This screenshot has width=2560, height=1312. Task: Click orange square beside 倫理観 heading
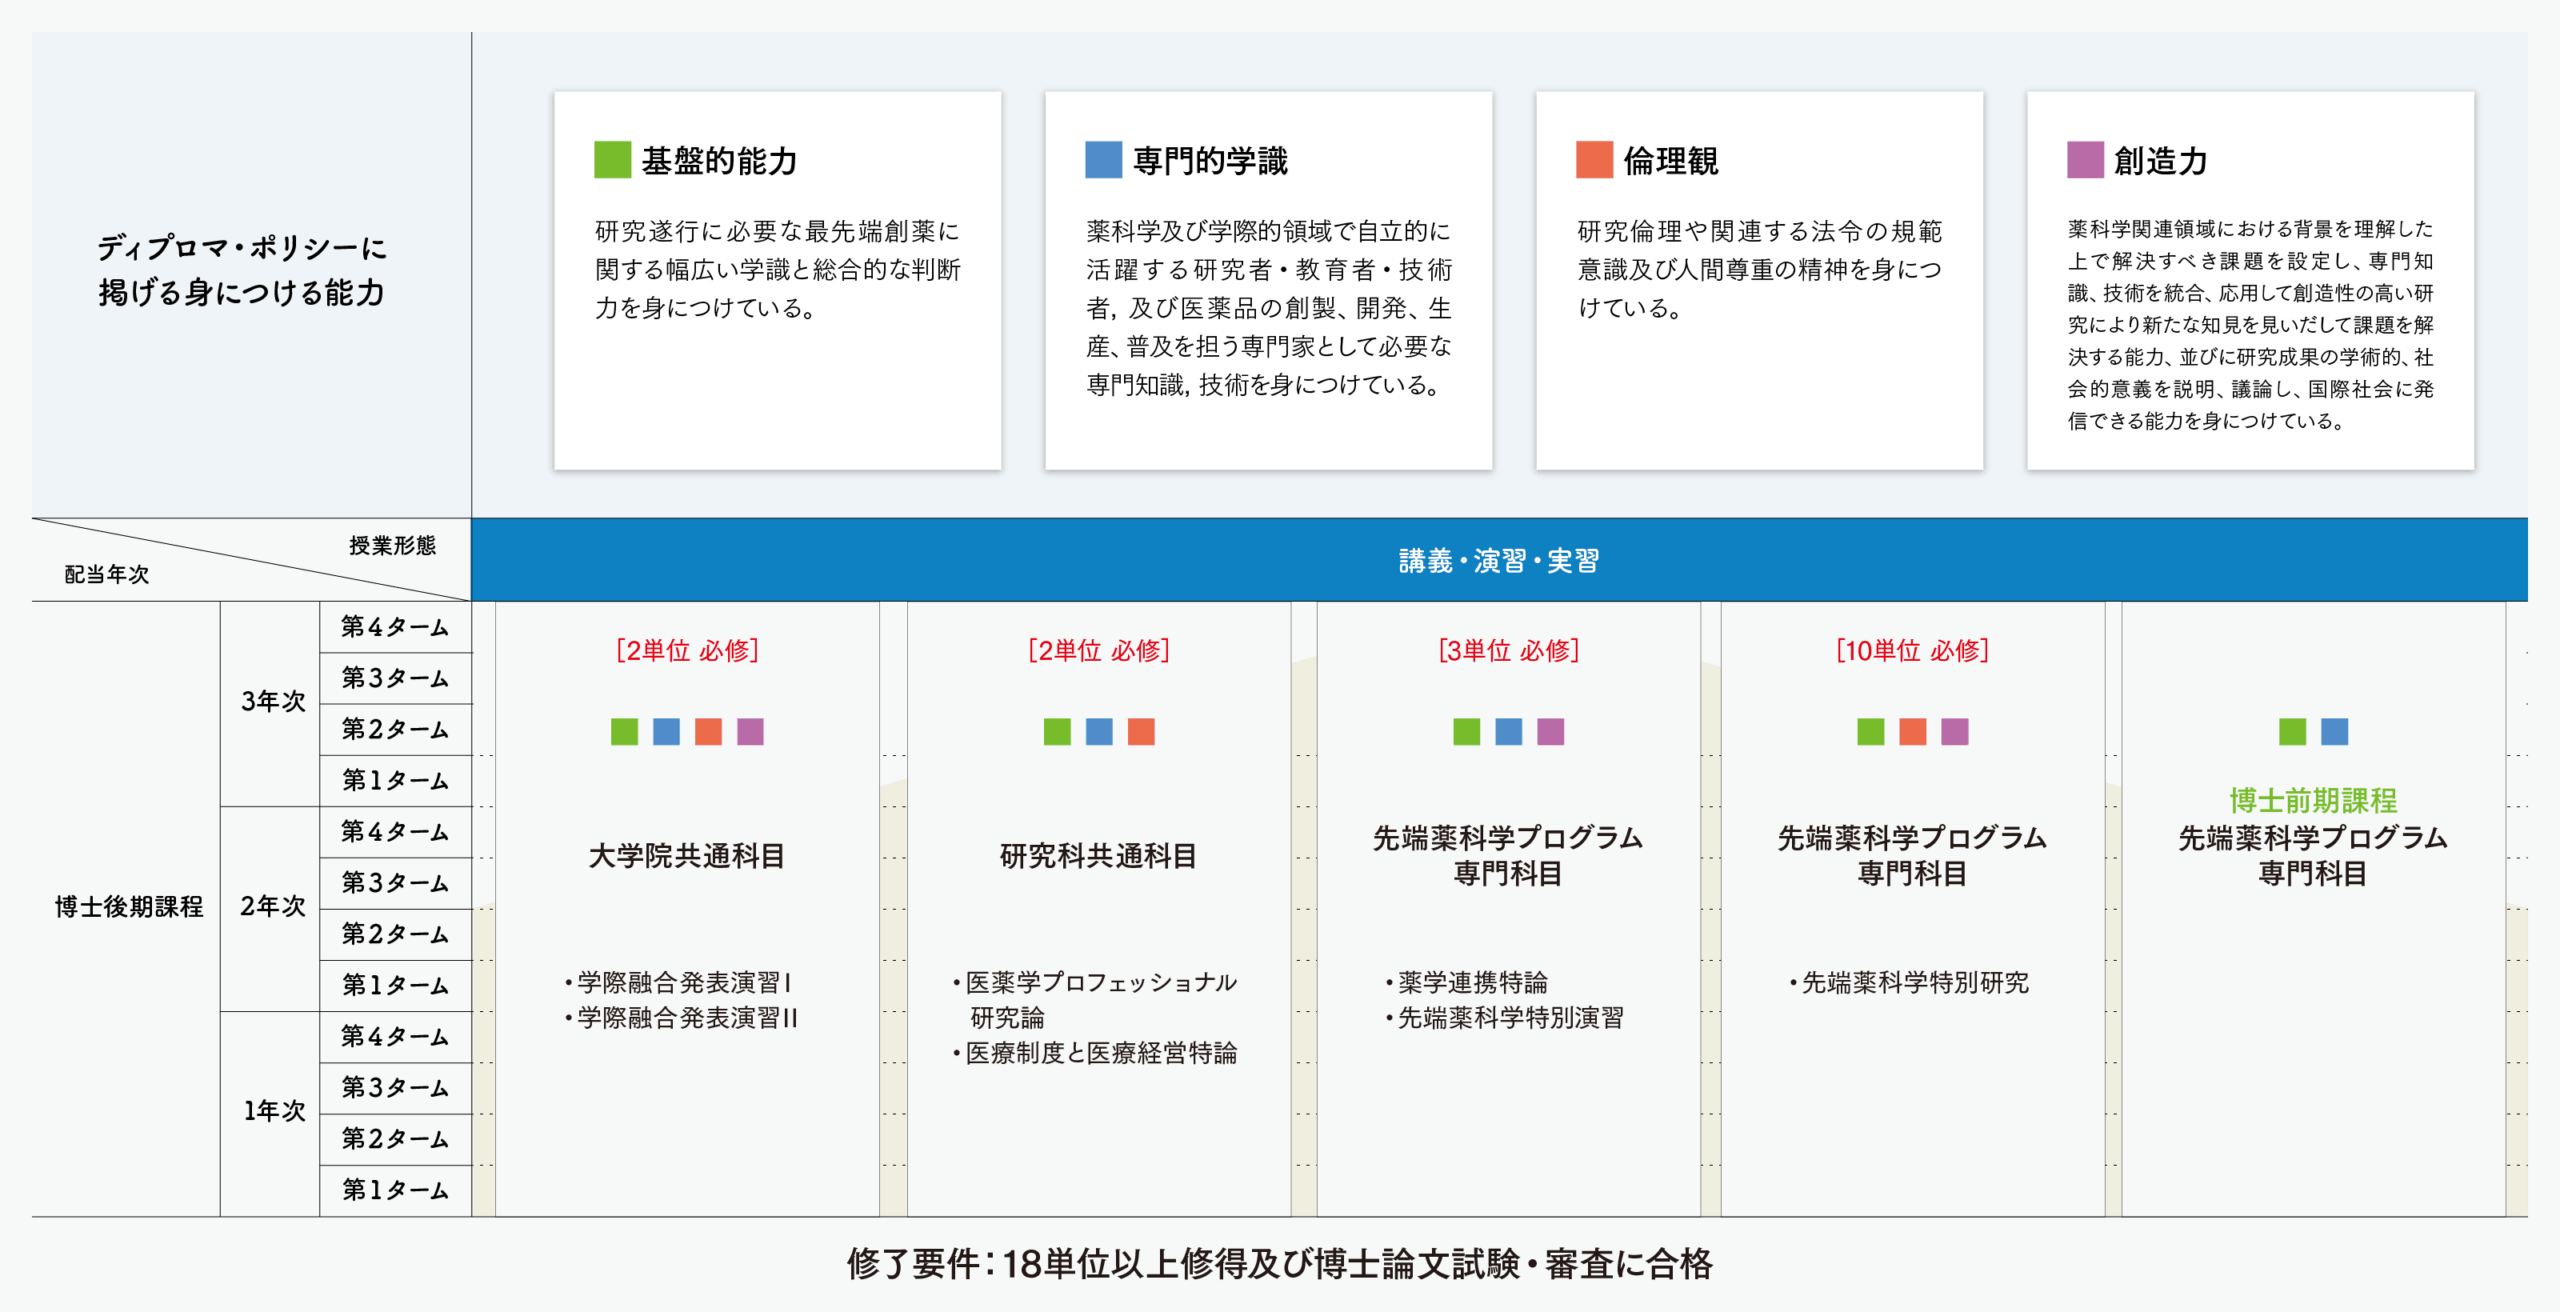(x=1594, y=160)
